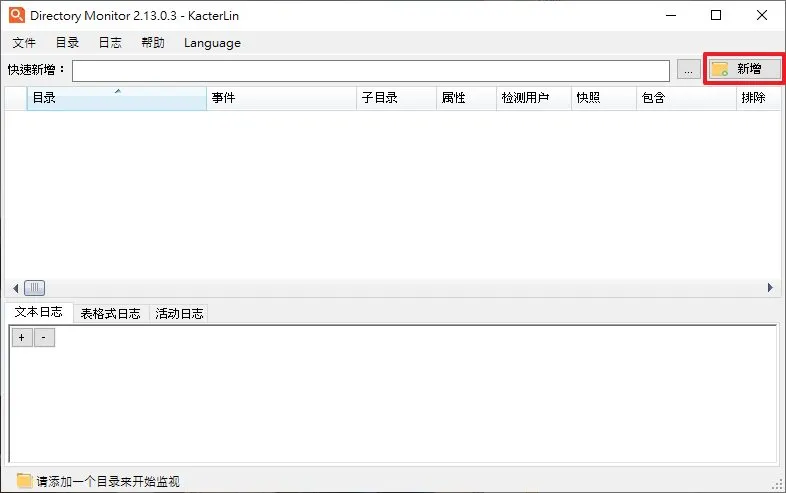Click the + button in log panel

point(22,338)
